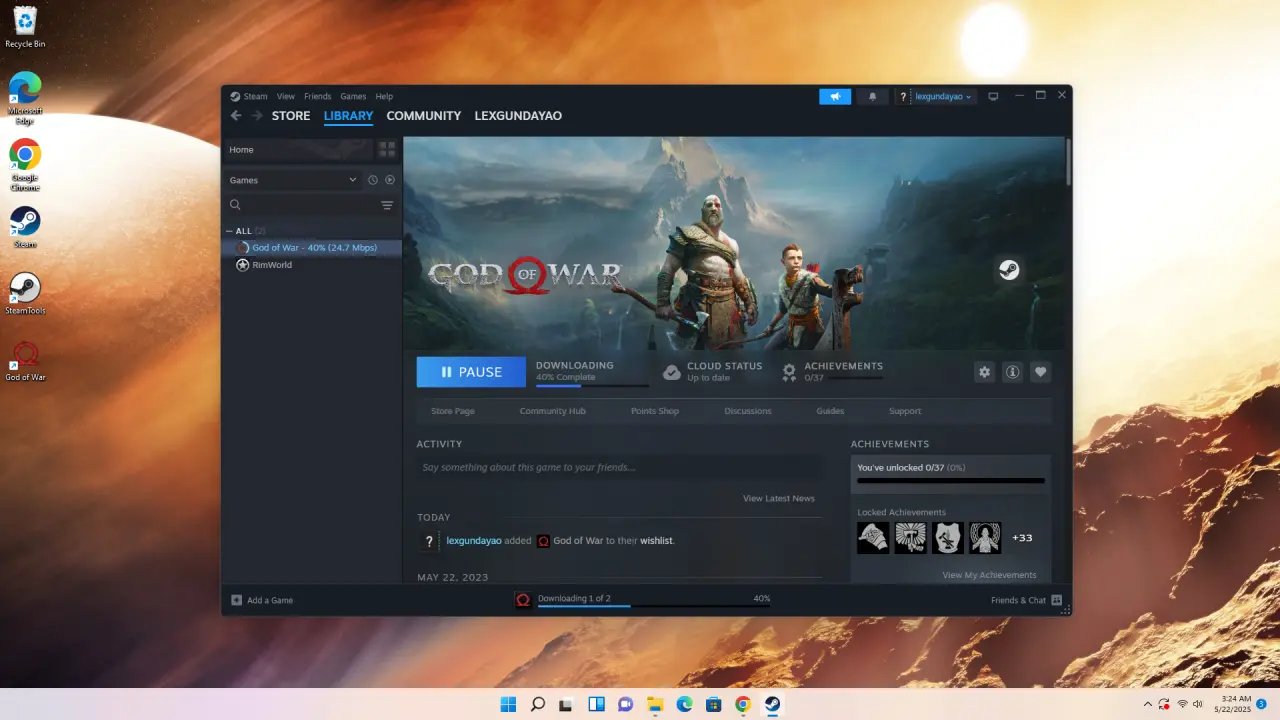This screenshot has height=720, width=1280.
Task: Click God of War icon in download bar
Action: pos(523,600)
